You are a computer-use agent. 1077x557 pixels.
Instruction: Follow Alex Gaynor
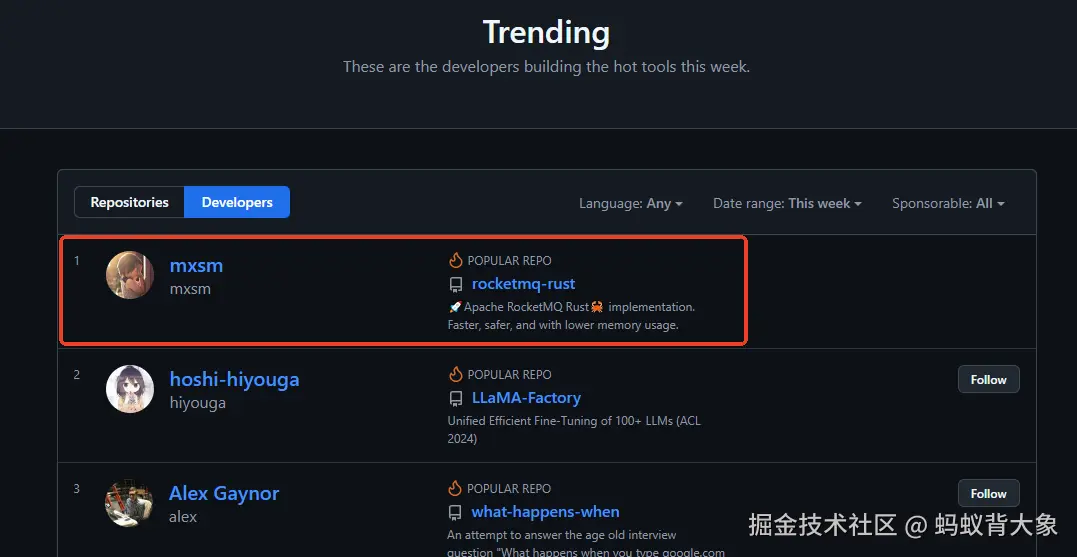click(x=988, y=494)
